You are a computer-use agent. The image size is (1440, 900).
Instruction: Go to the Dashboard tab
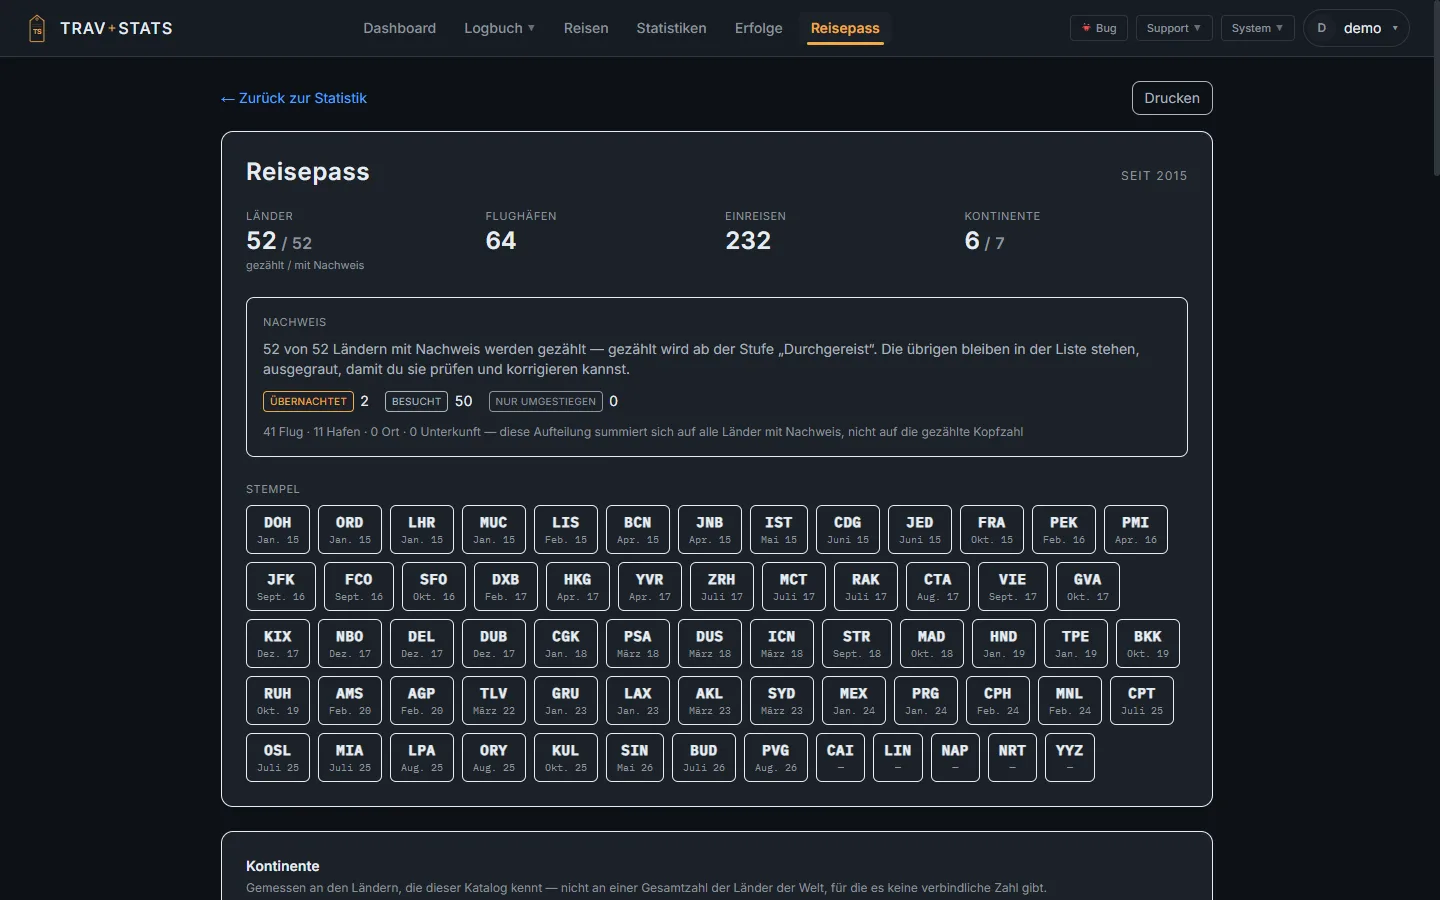(x=399, y=28)
